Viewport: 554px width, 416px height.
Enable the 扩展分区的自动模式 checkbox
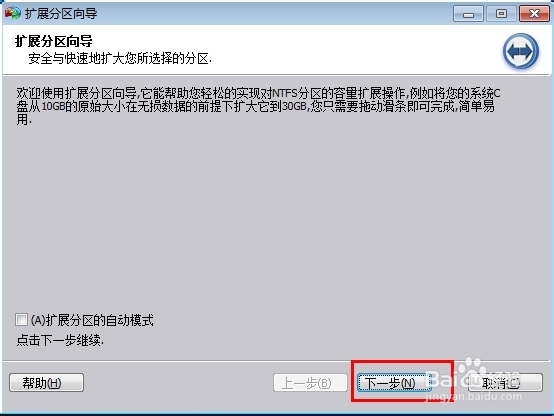(x=21, y=320)
